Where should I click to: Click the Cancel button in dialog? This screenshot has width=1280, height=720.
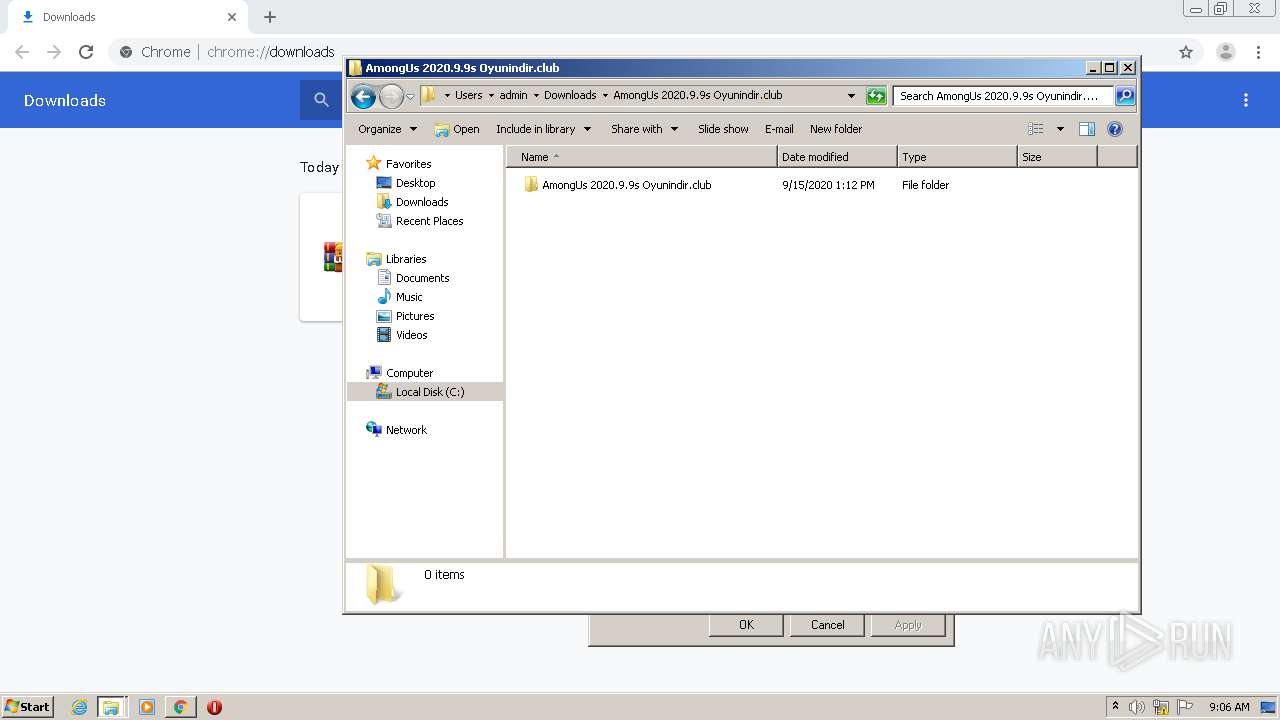[827, 625]
